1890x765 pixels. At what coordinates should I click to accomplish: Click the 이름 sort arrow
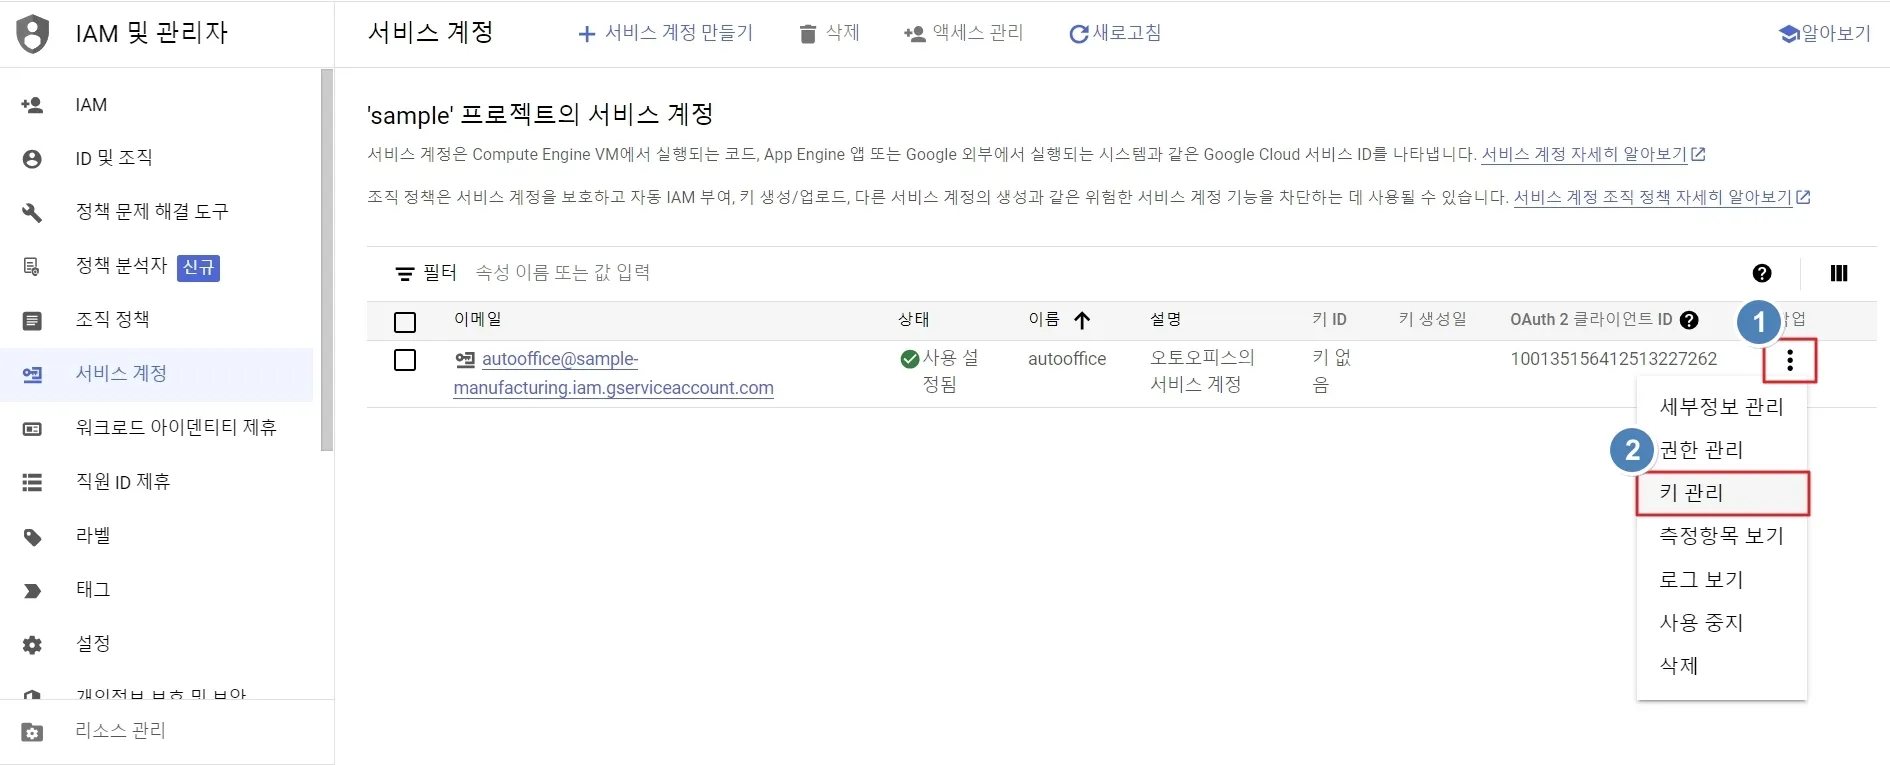click(x=1082, y=320)
